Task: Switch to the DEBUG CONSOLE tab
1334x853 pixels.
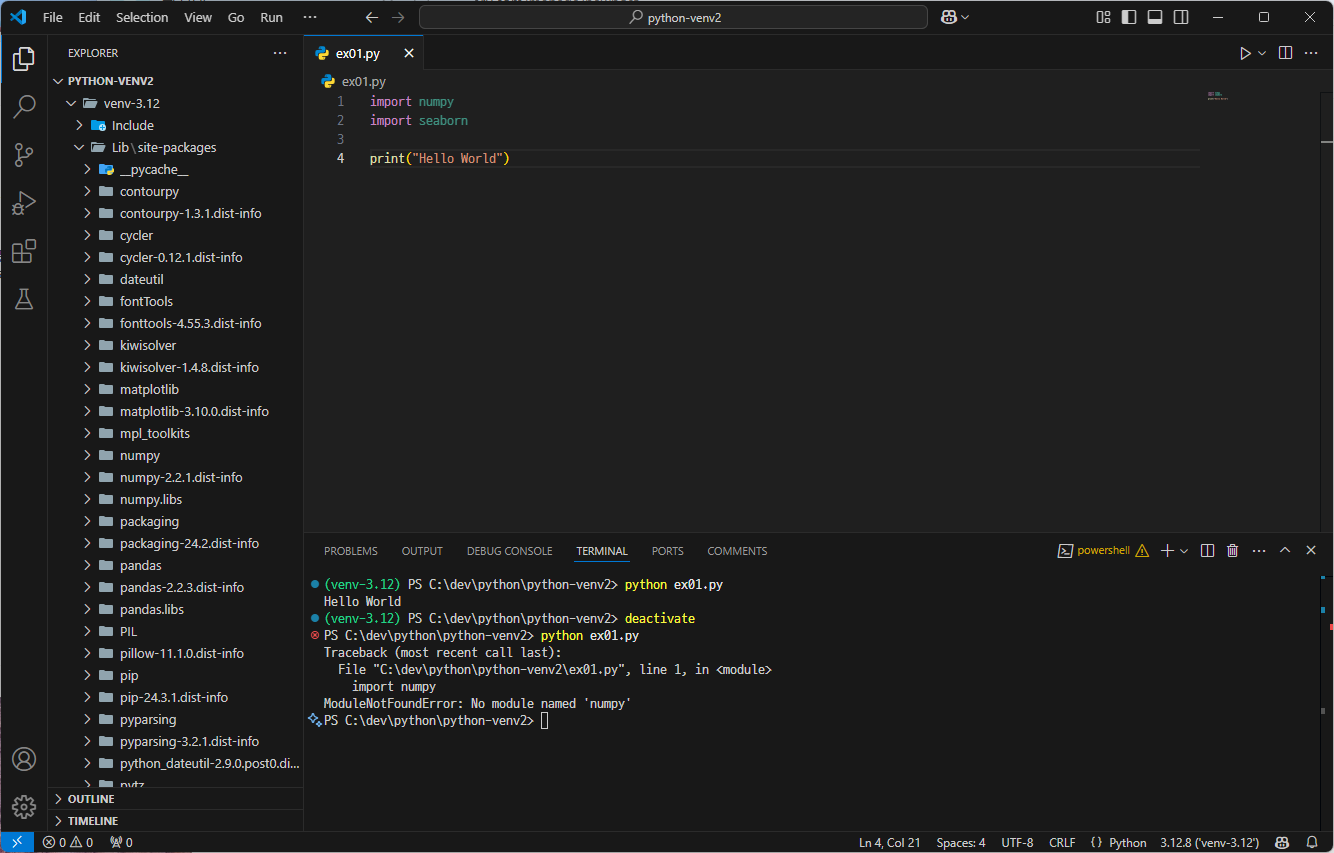Action: [509, 551]
